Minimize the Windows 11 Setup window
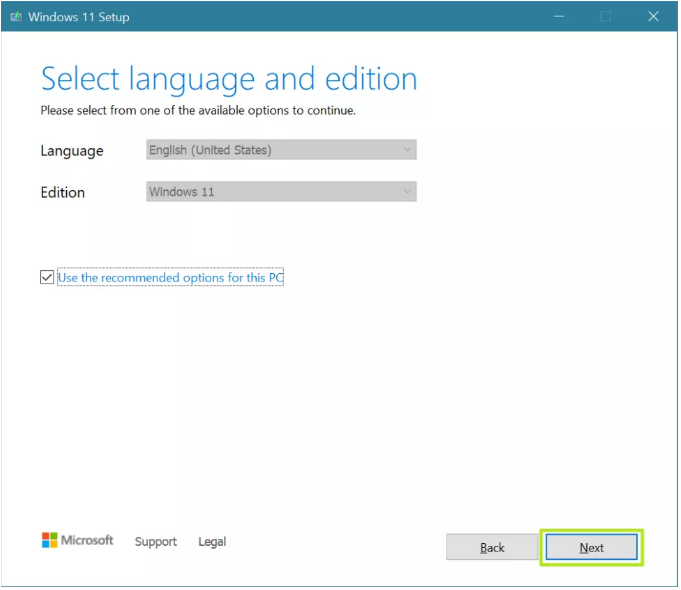 pyautogui.click(x=560, y=17)
